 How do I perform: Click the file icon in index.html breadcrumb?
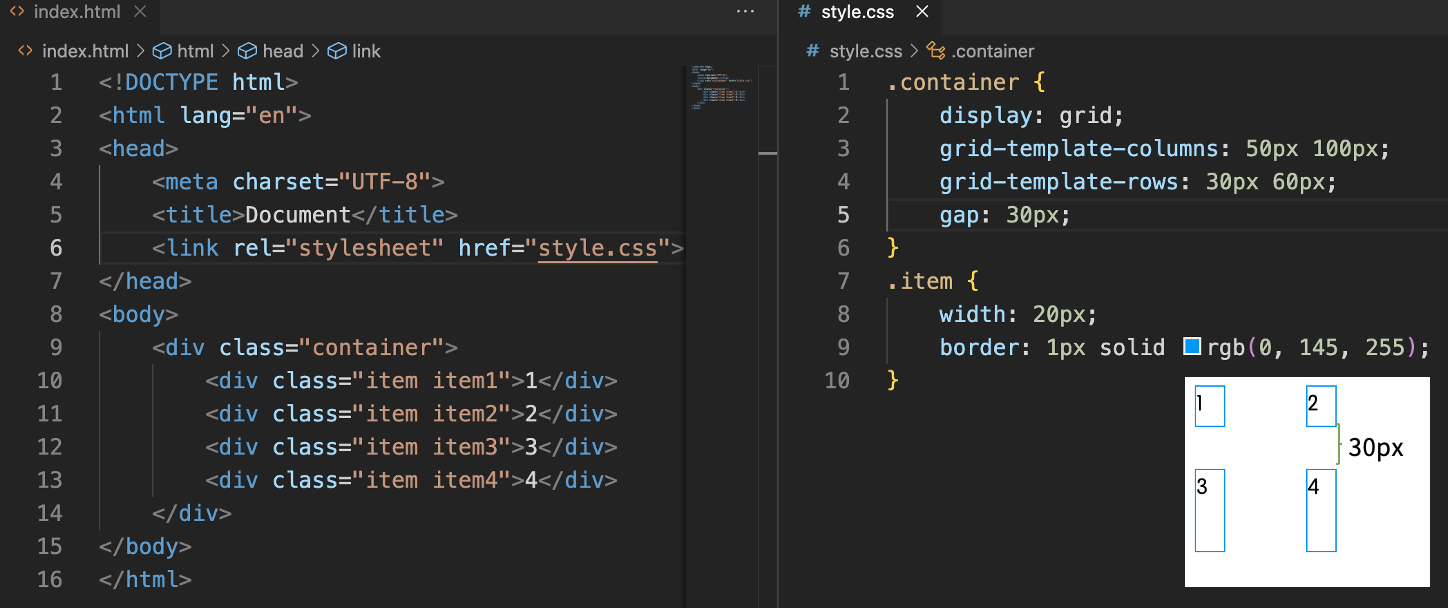(x=25, y=51)
